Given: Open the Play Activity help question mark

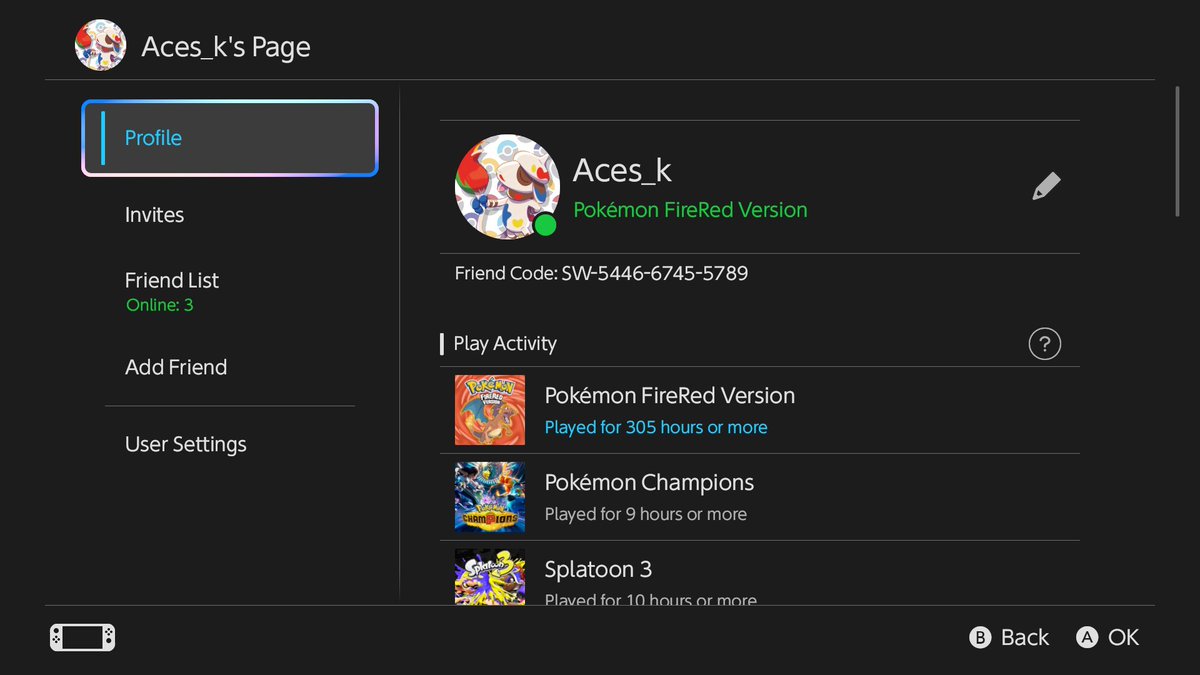Looking at the screenshot, I should [1044, 344].
